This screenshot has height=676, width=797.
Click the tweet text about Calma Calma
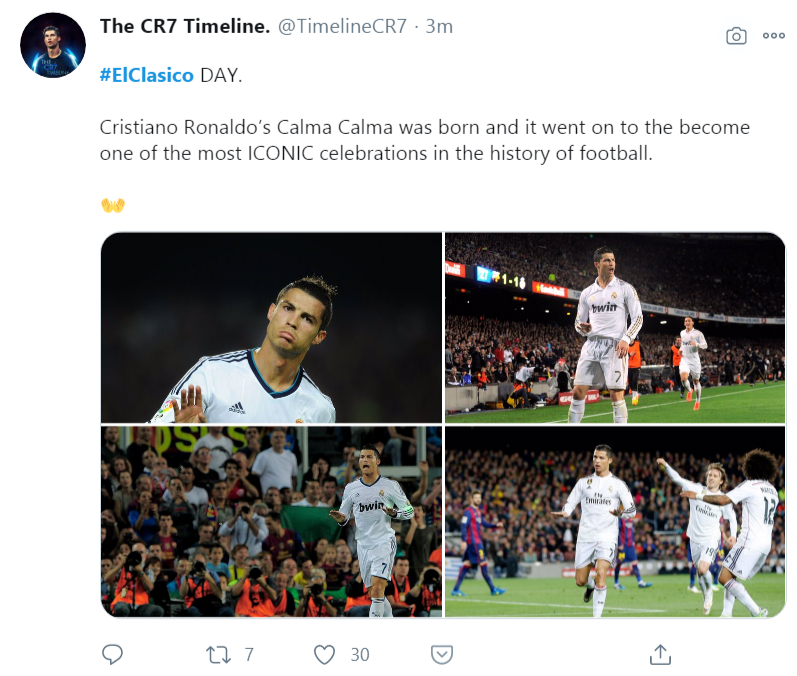tap(424, 141)
